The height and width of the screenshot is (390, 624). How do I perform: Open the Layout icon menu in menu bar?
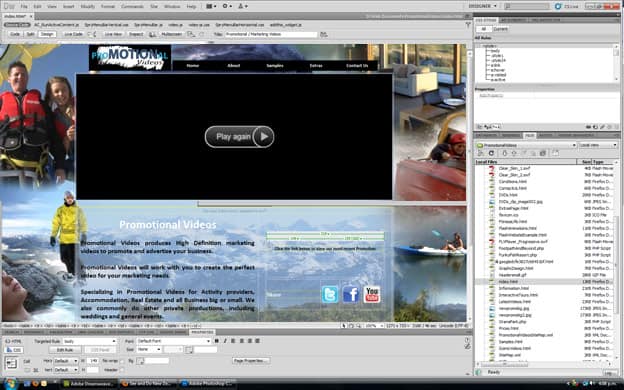point(211,6)
